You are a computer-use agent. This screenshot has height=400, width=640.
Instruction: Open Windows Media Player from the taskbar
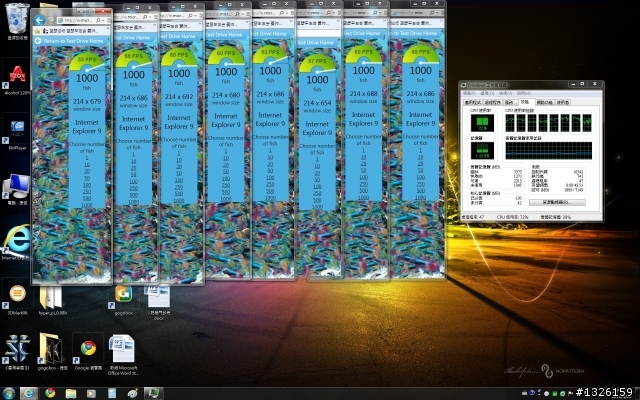tap(91, 393)
